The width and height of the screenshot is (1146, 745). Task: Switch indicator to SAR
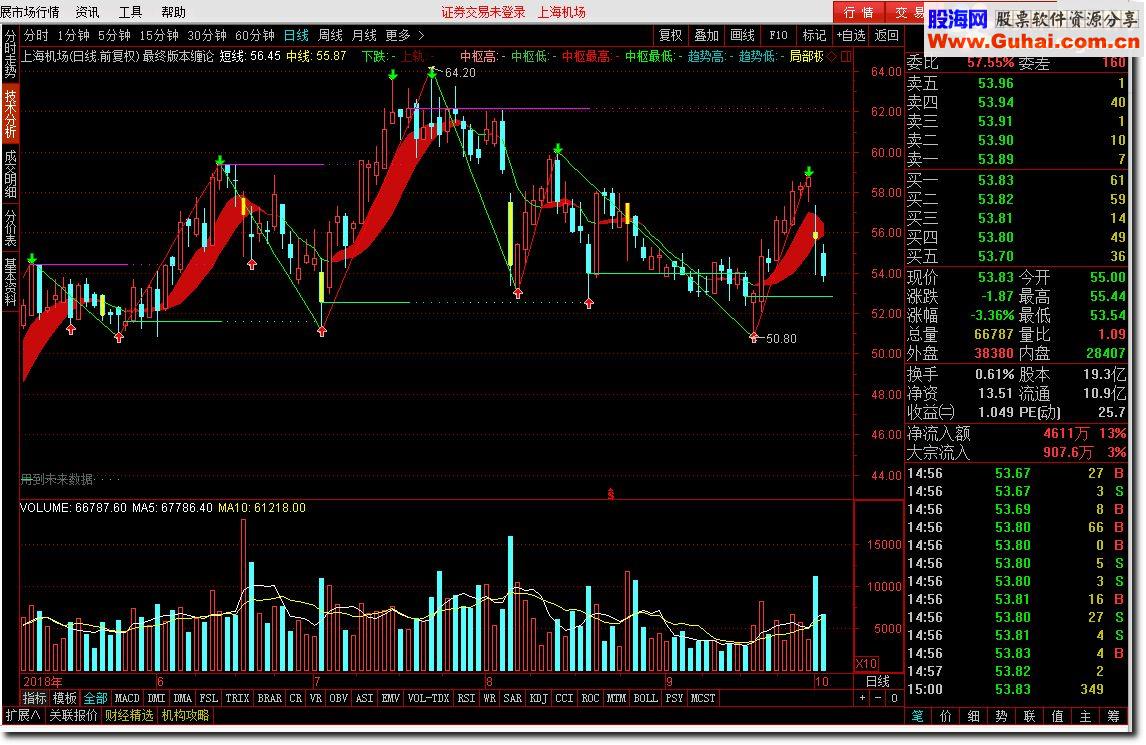[x=513, y=698]
